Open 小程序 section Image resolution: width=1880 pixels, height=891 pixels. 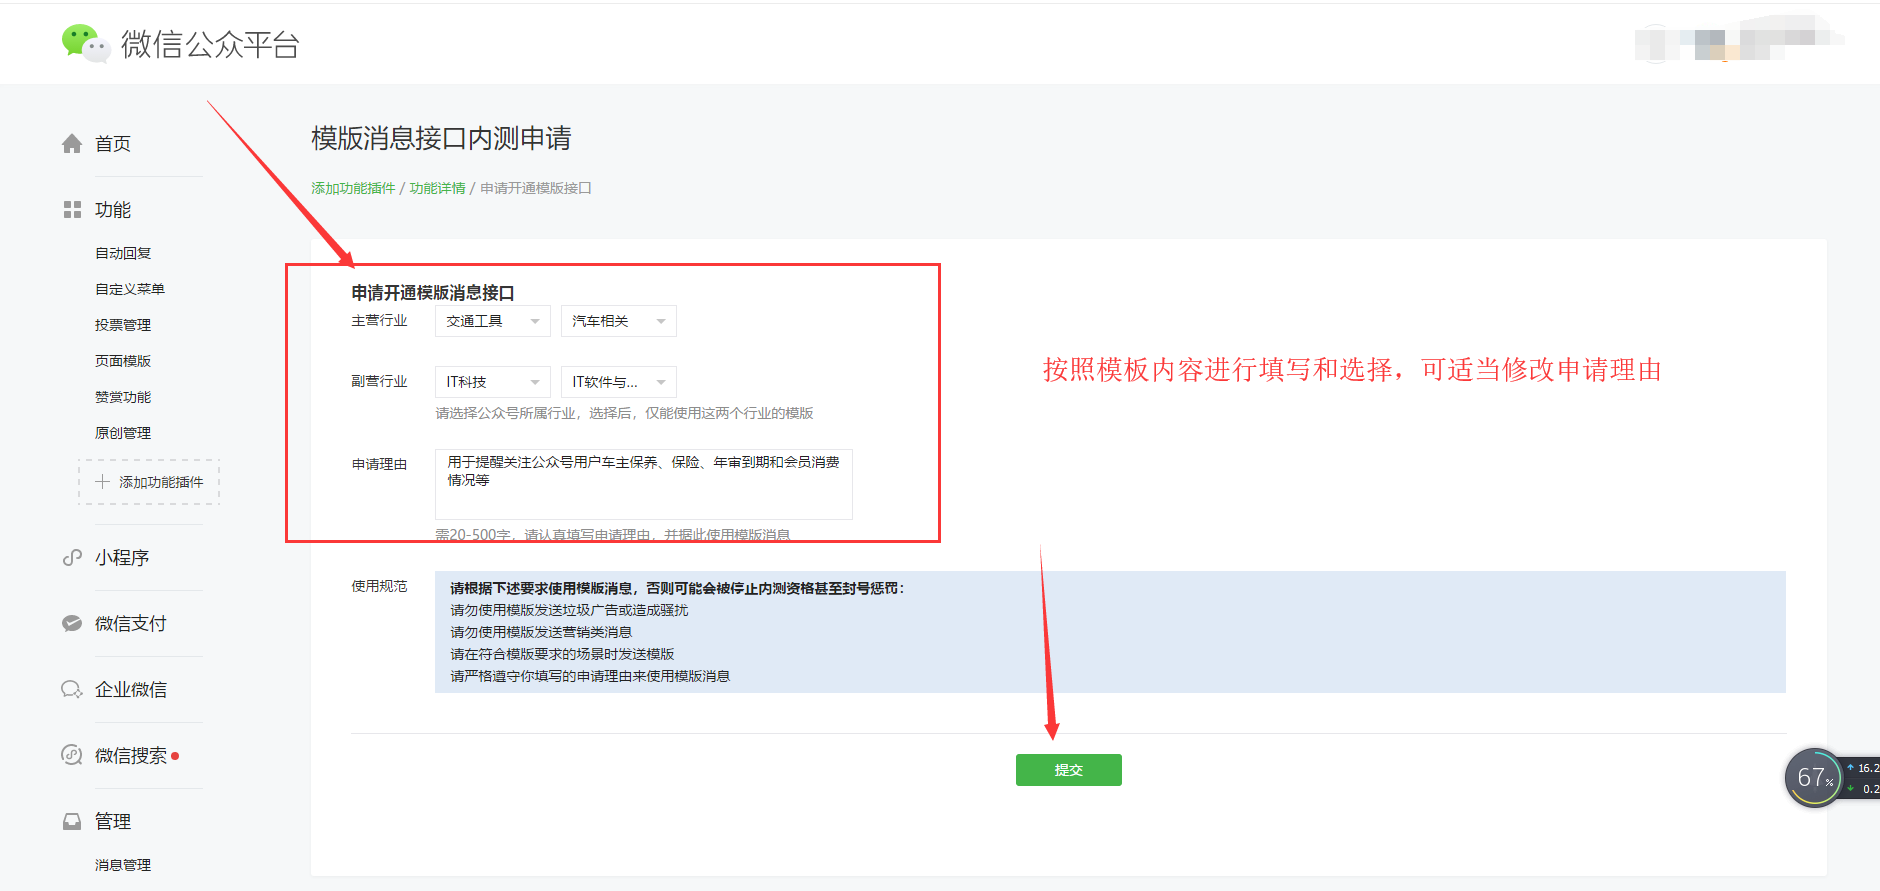122,558
